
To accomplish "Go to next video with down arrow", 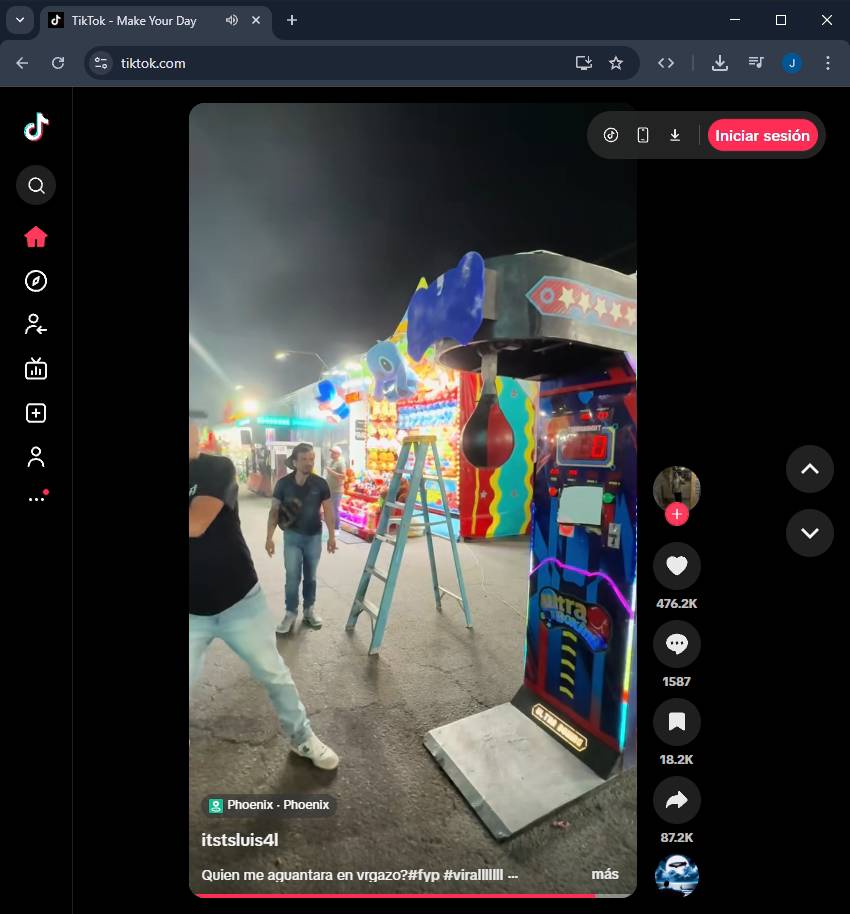I will click(809, 533).
